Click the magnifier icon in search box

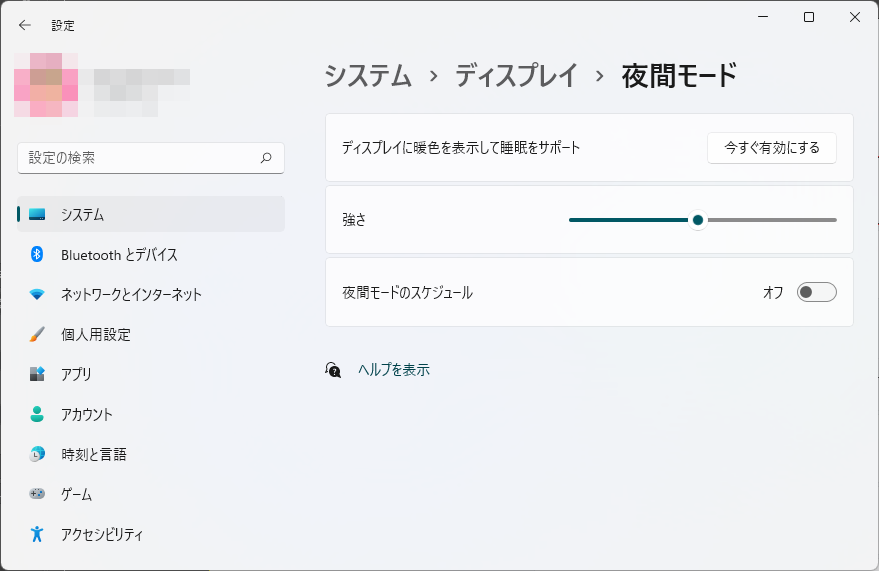click(266, 158)
